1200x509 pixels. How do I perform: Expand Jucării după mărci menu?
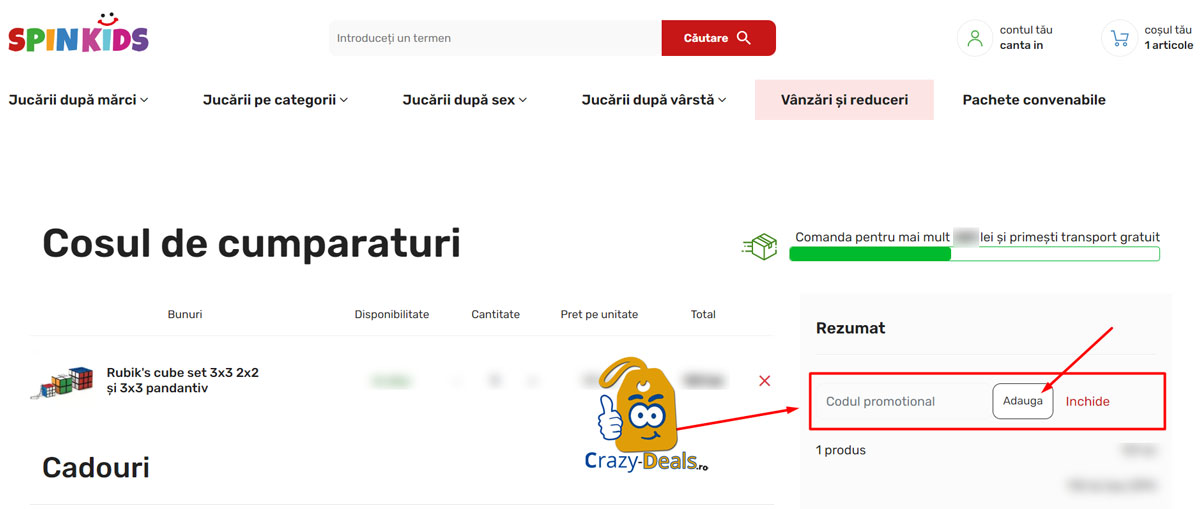point(78,100)
